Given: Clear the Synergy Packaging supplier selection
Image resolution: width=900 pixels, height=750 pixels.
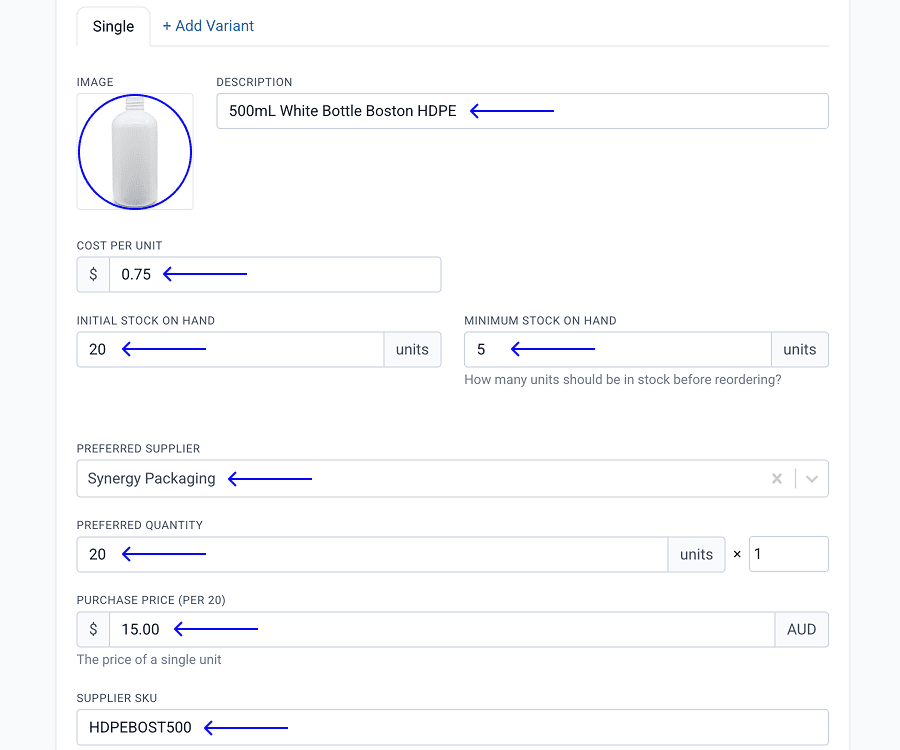Looking at the screenshot, I should (x=777, y=479).
